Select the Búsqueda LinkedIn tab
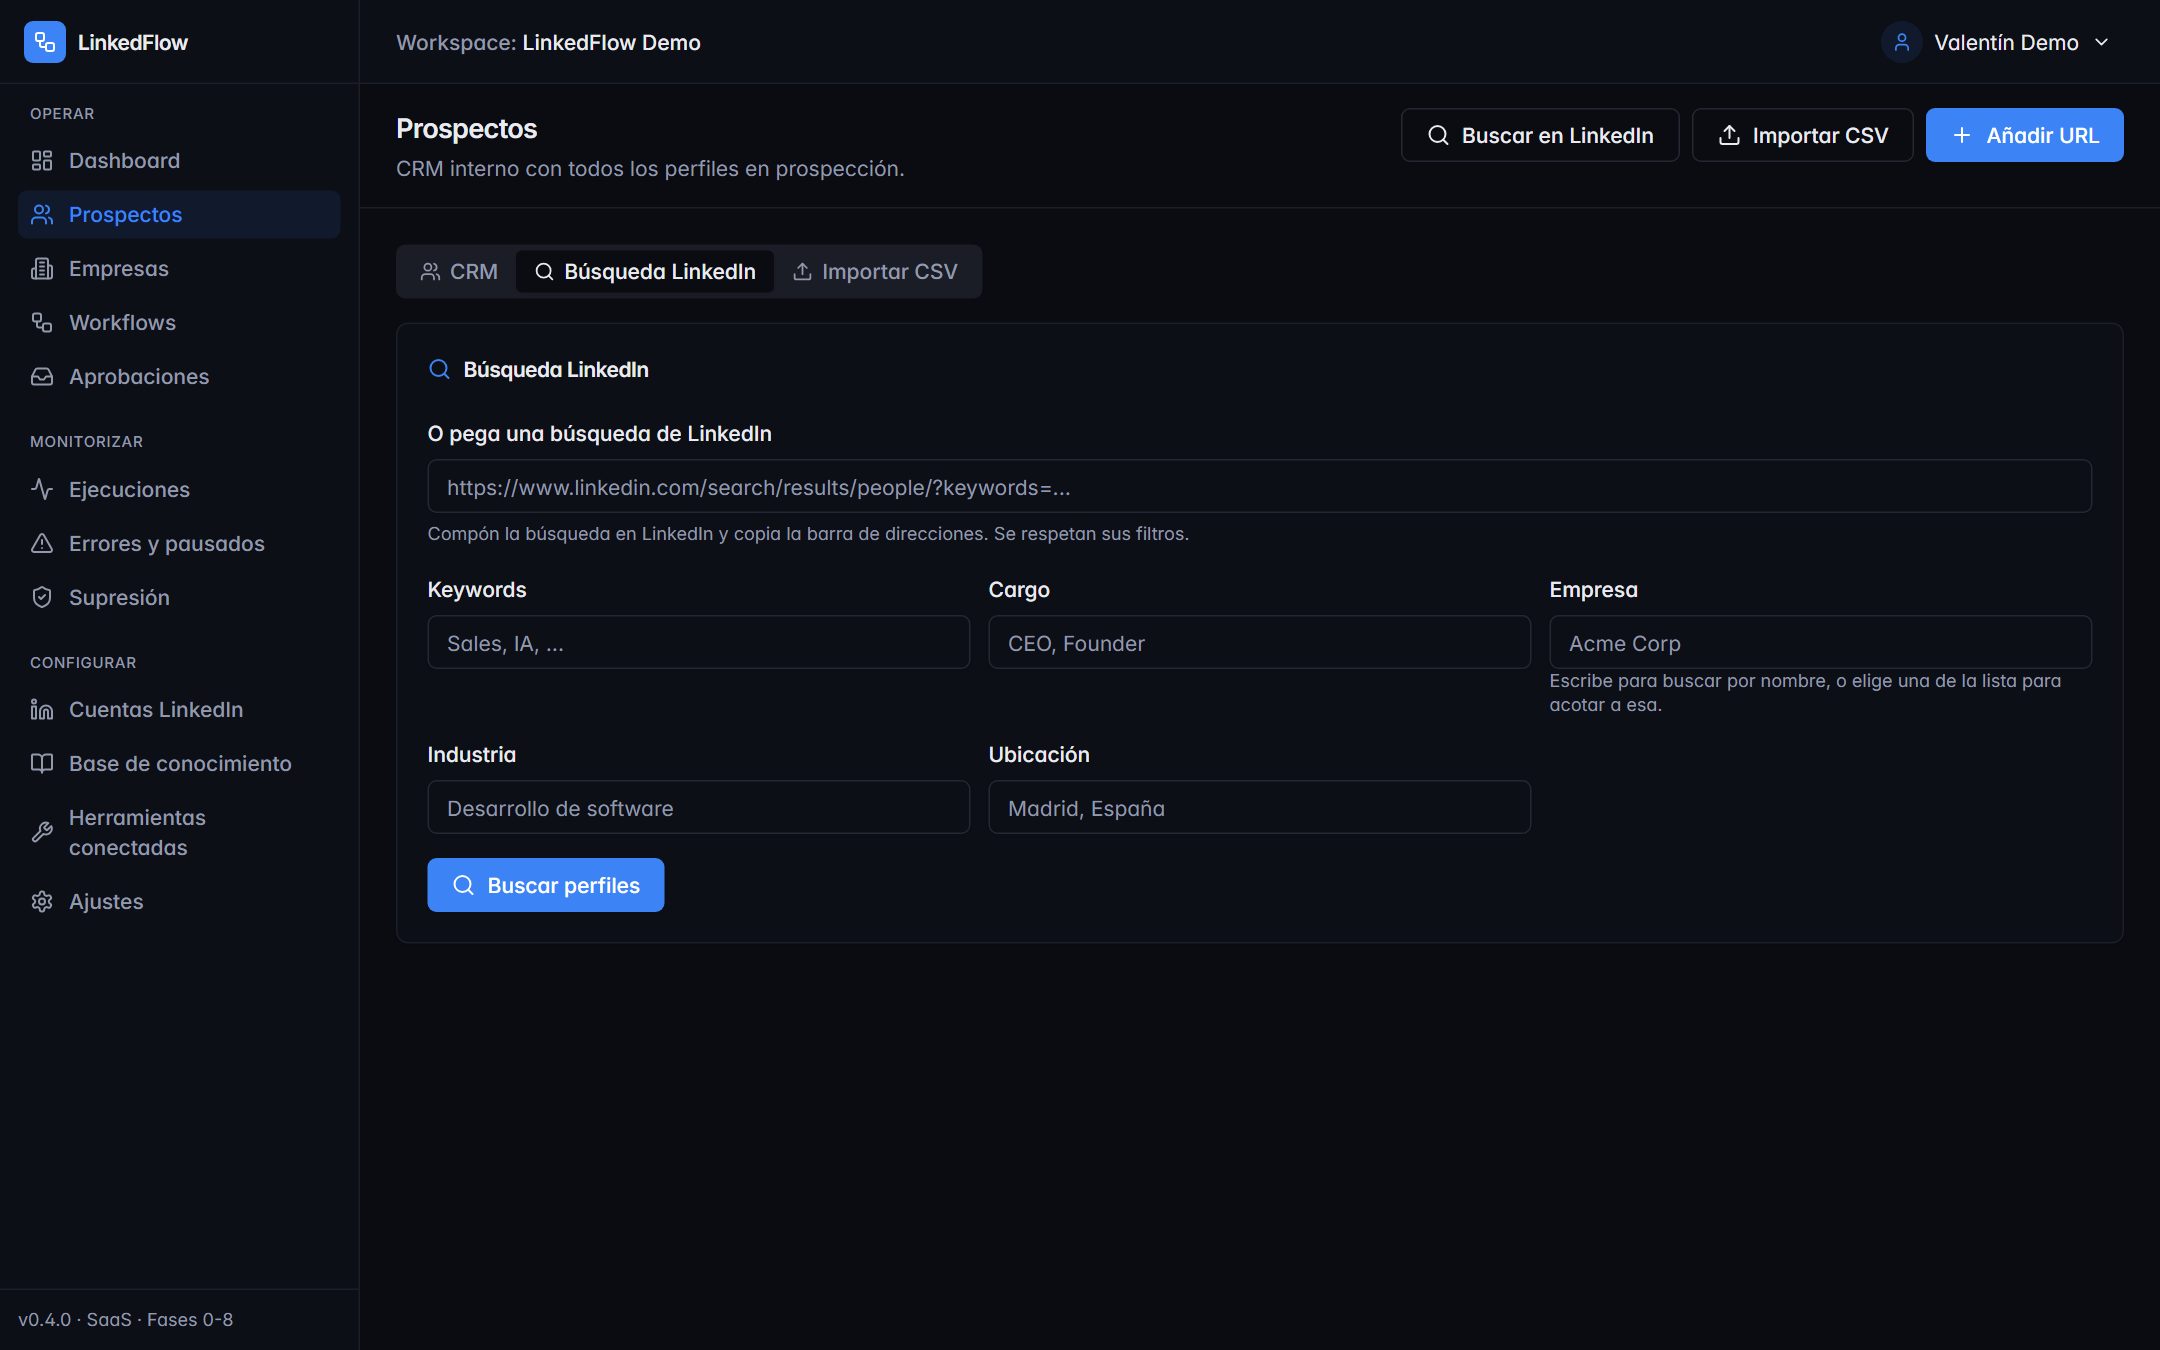2160x1350 pixels. 645,272
